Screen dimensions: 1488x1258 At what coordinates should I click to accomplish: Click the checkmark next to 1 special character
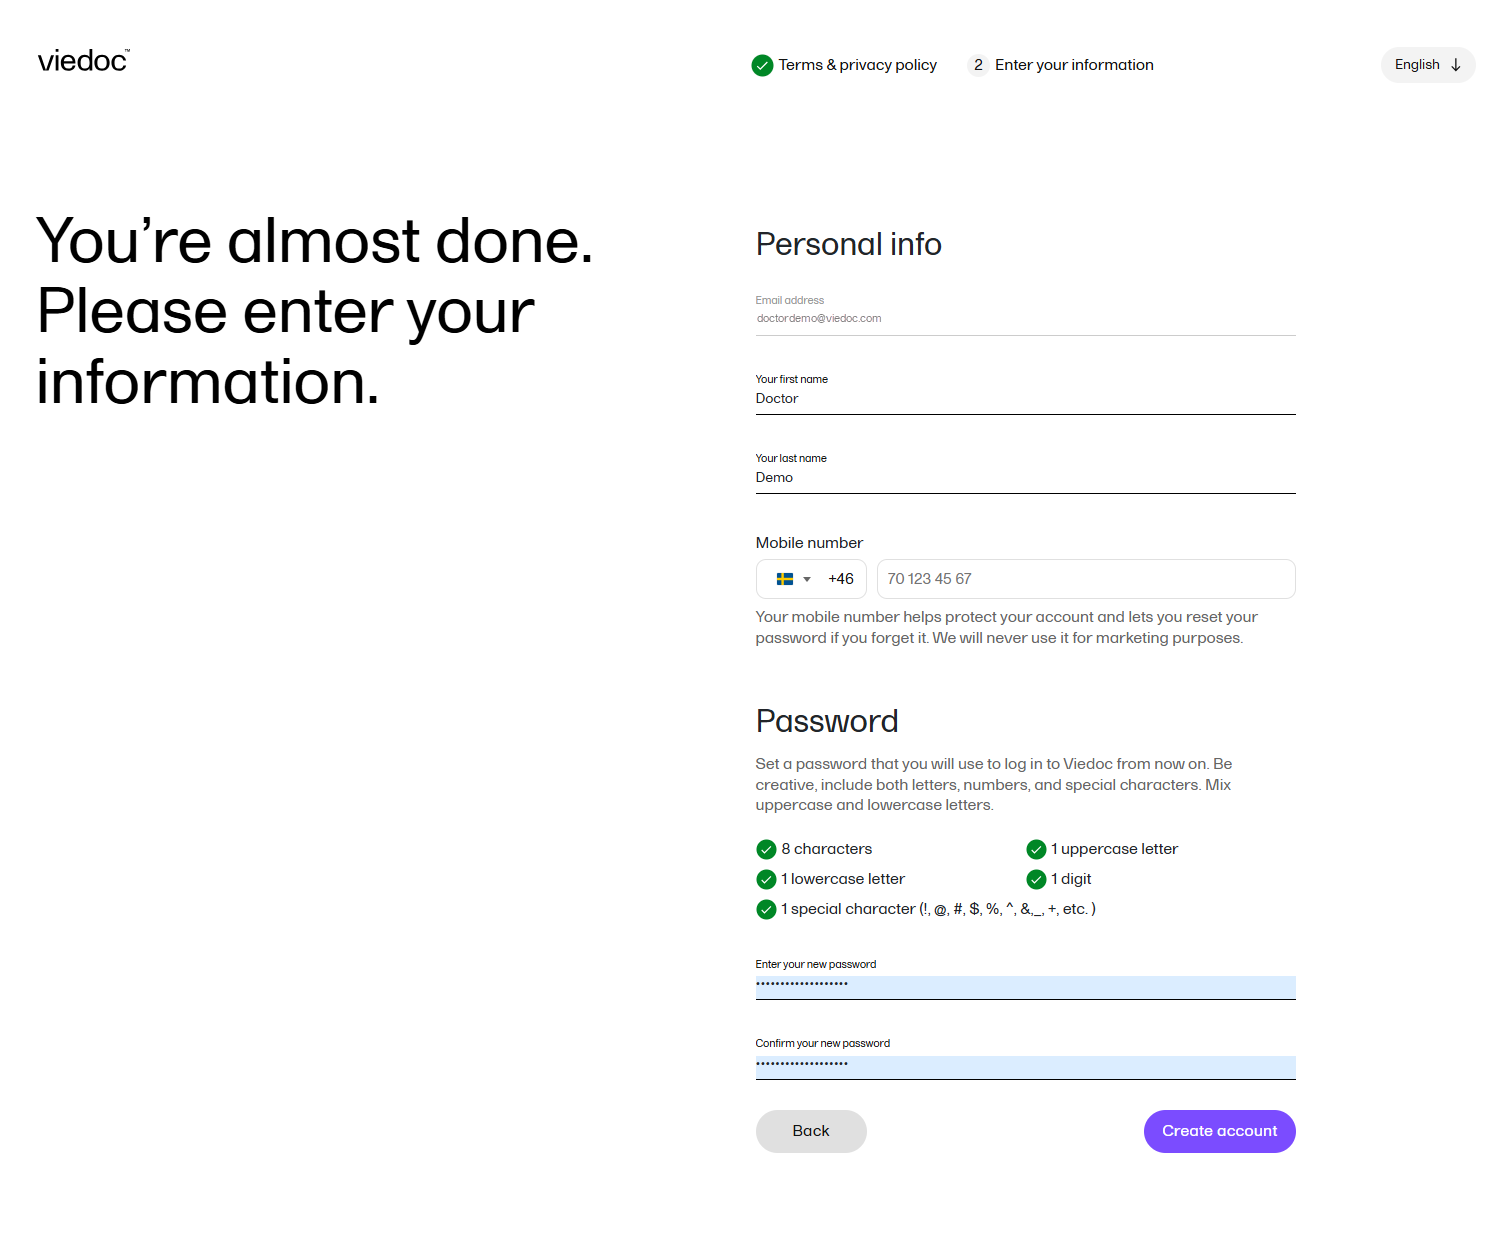click(x=766, y=909)
